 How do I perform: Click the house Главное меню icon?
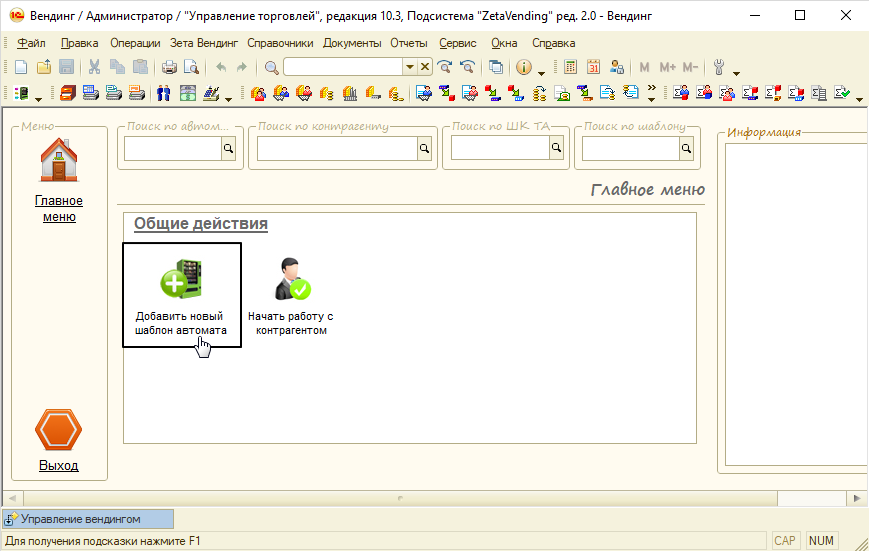pyautogui.click(x=59, y=161)
